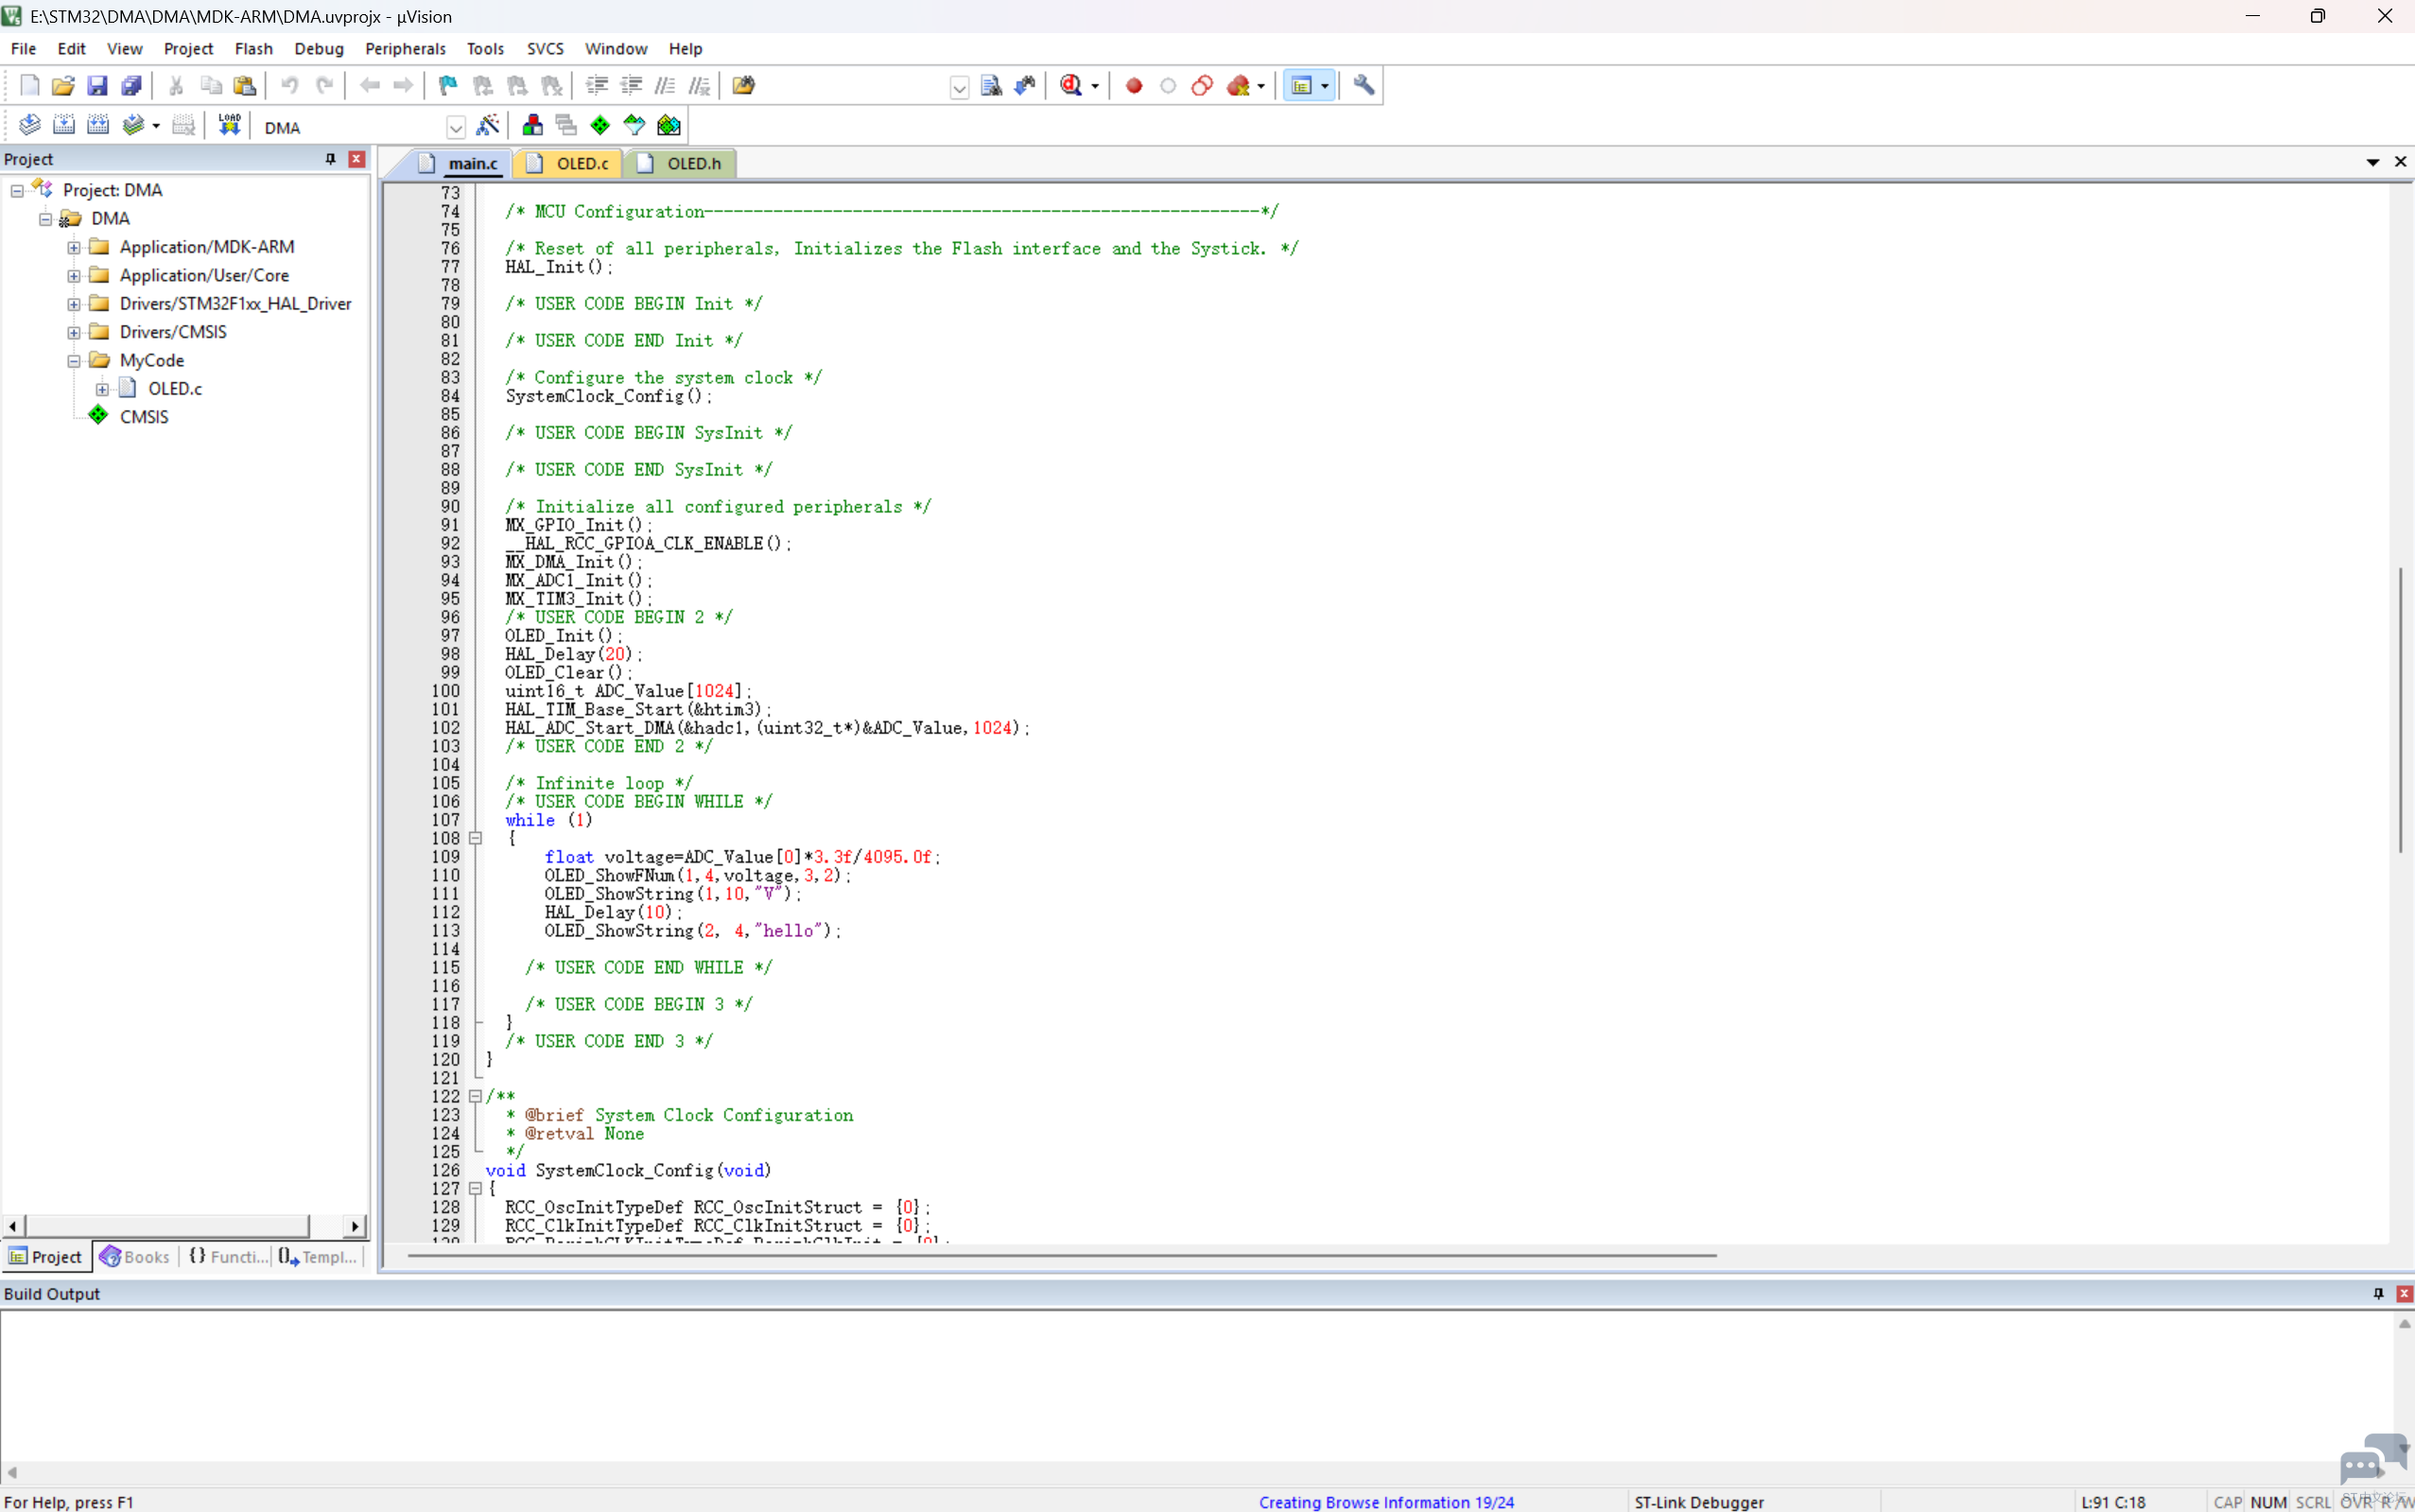
Task: Click the Download (LOAD) to flash icon
Action: tap(229, 125)
